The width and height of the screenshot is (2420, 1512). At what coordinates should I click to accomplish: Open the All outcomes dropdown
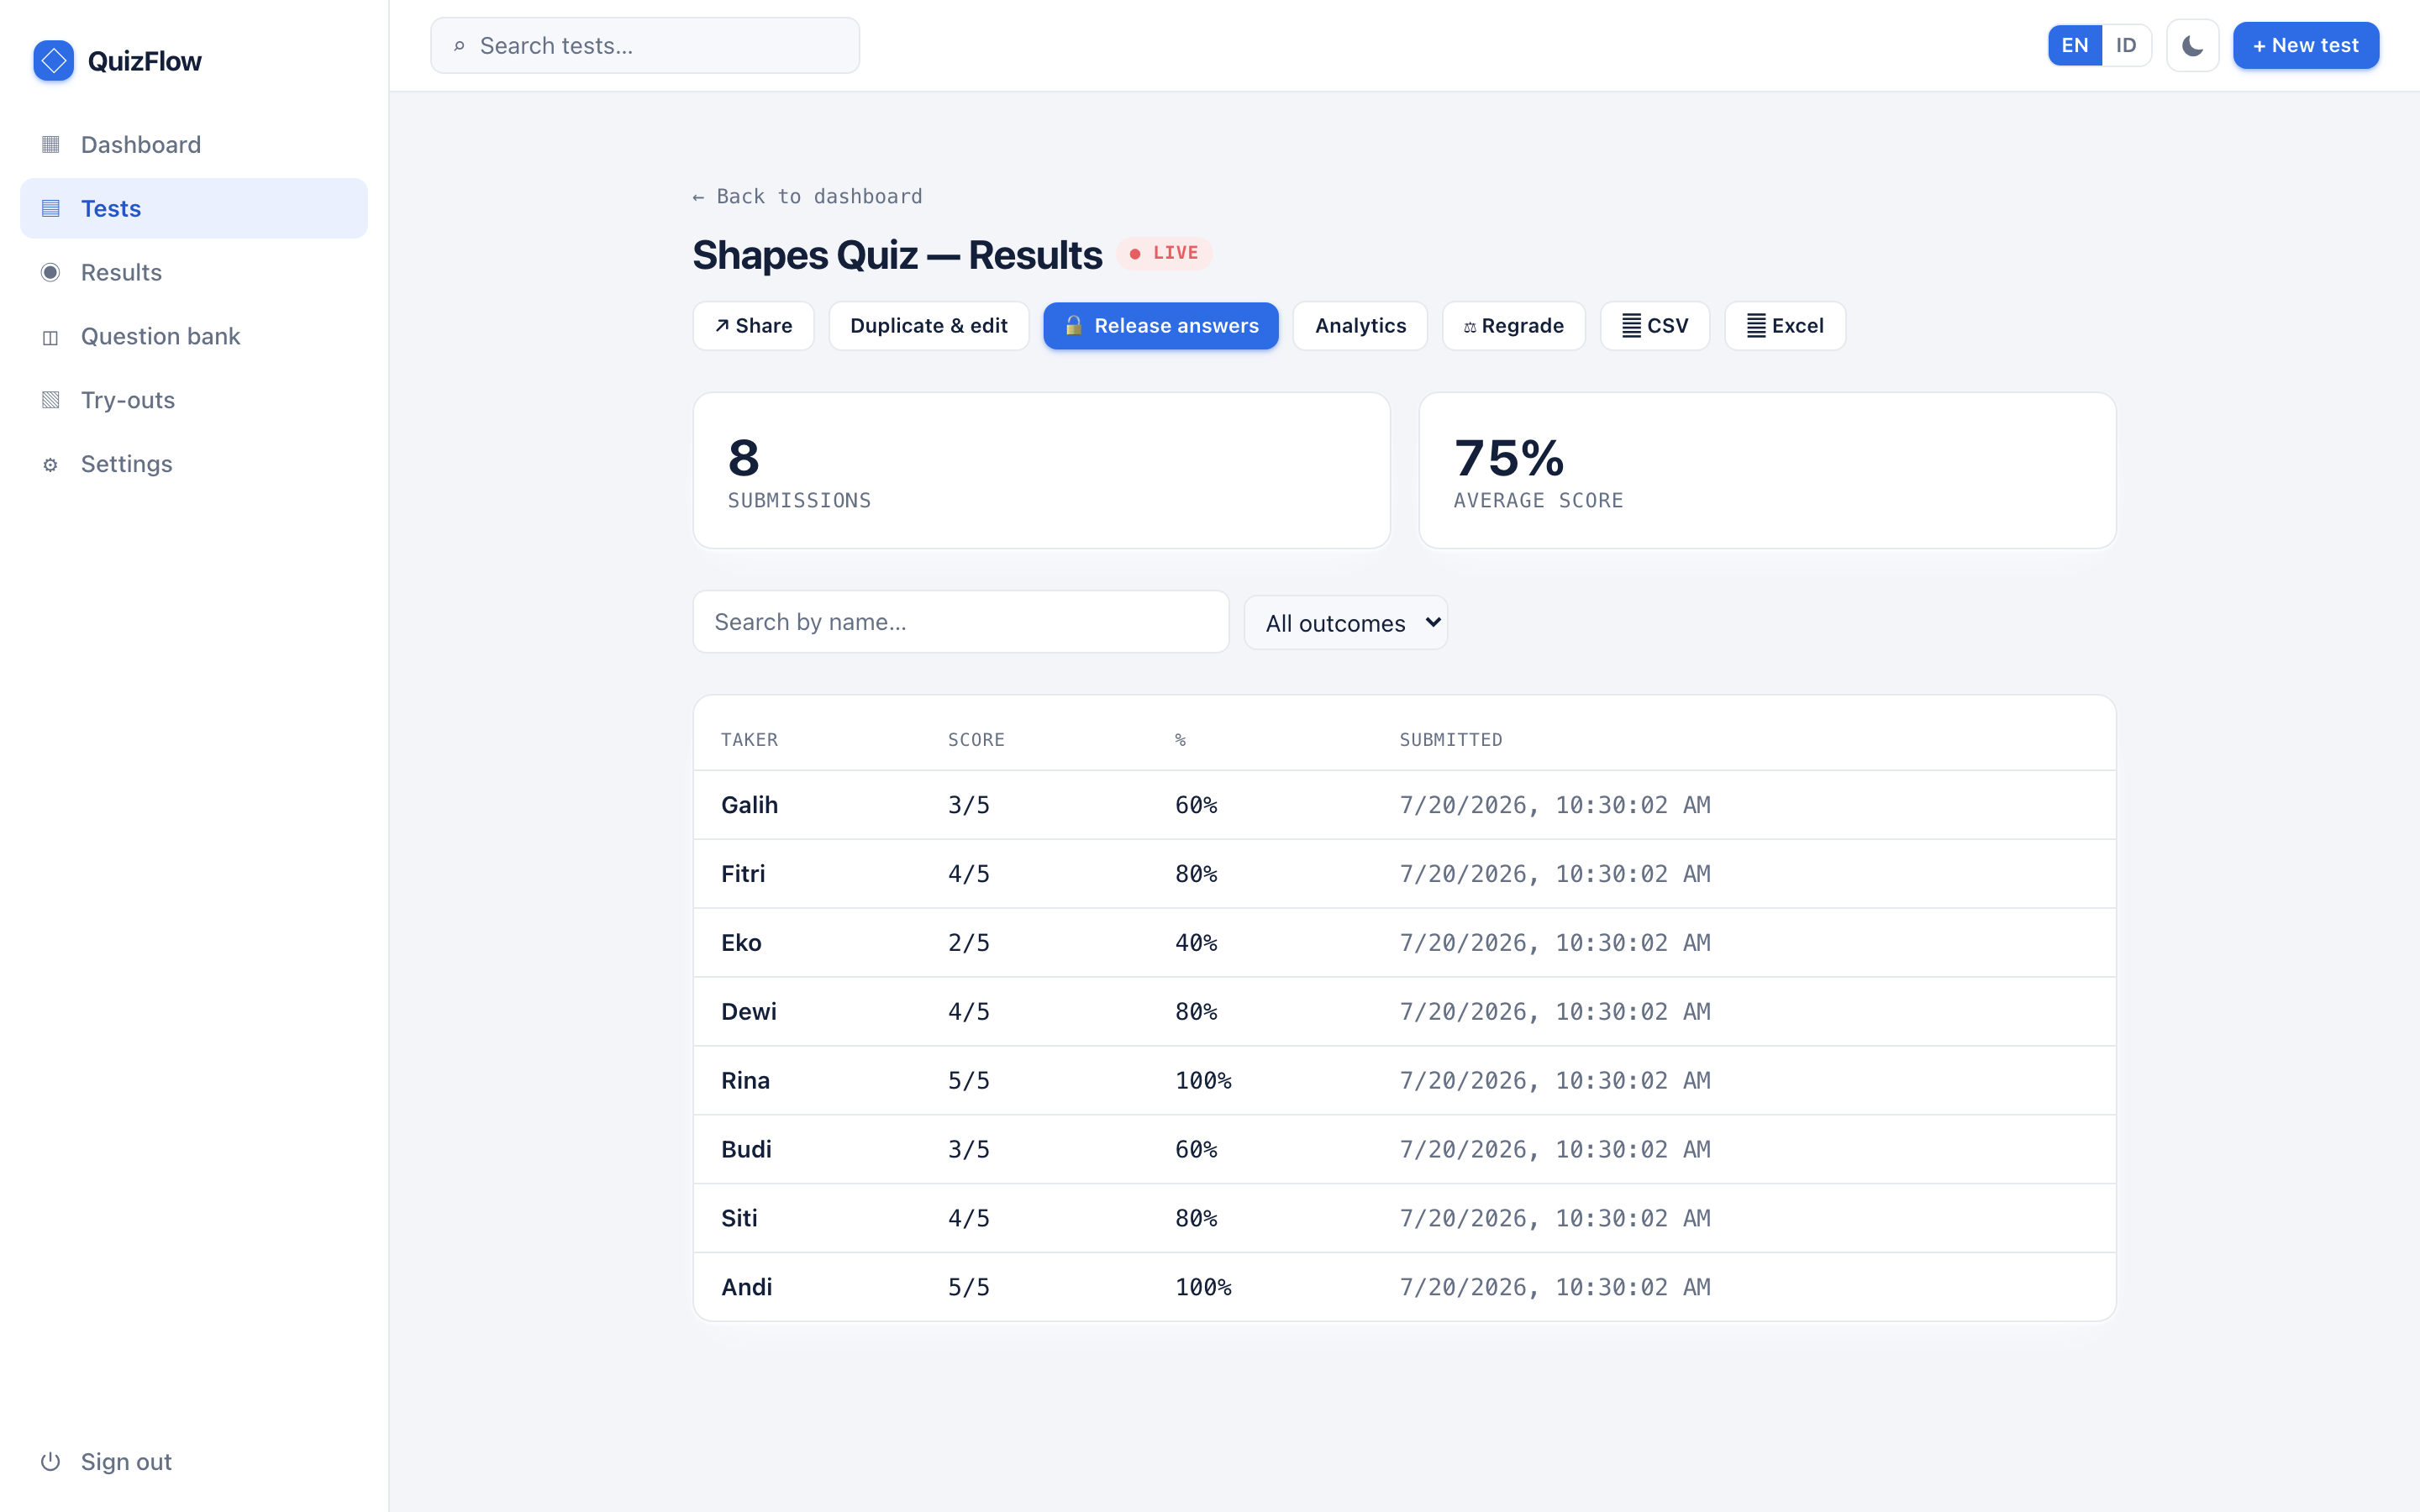pos(1345,623)
